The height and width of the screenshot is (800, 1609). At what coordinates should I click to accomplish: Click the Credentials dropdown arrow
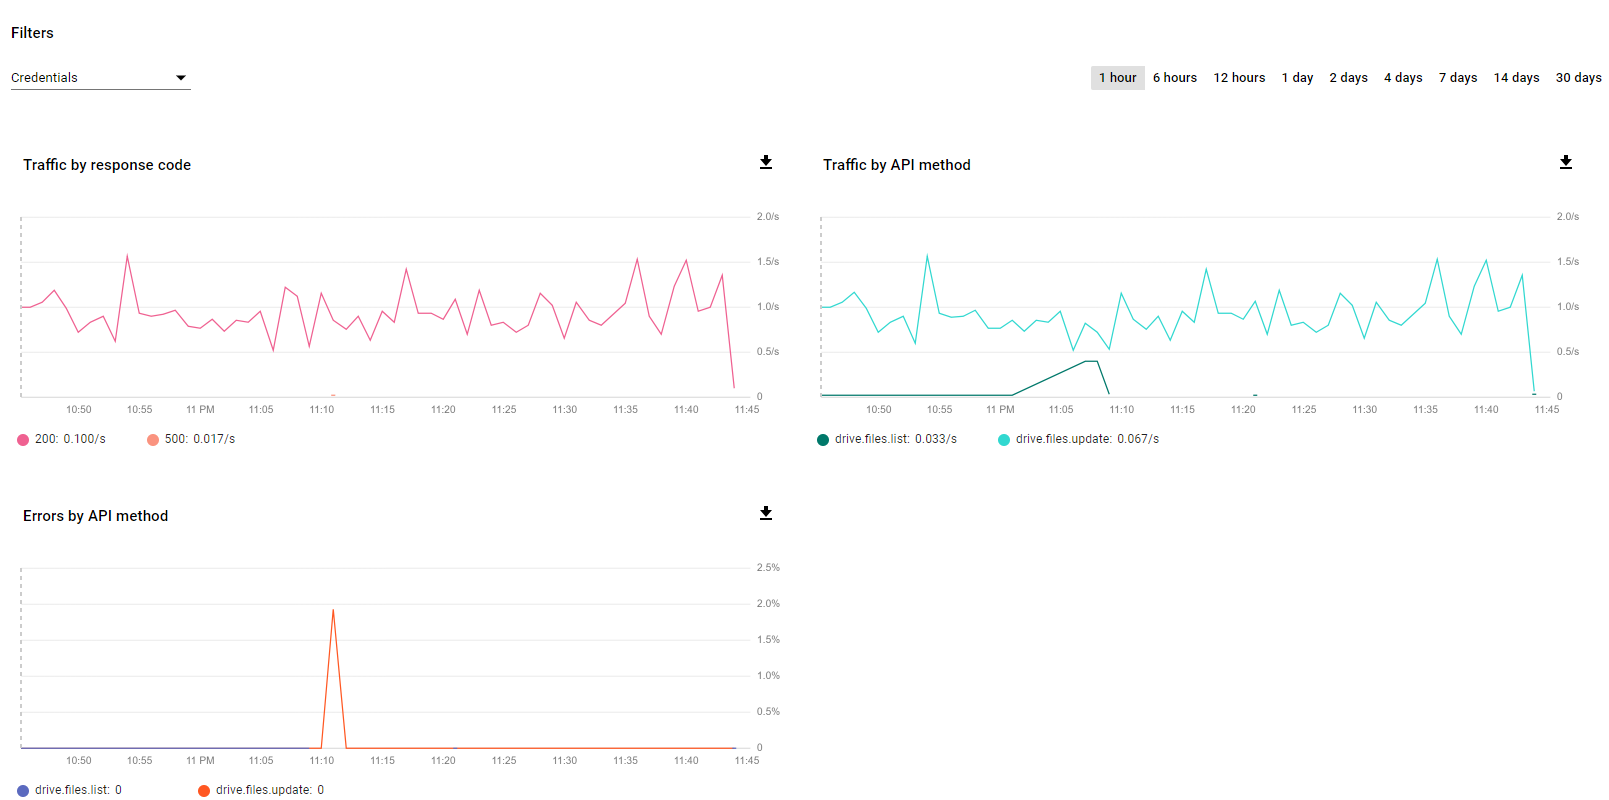(181, 78)
